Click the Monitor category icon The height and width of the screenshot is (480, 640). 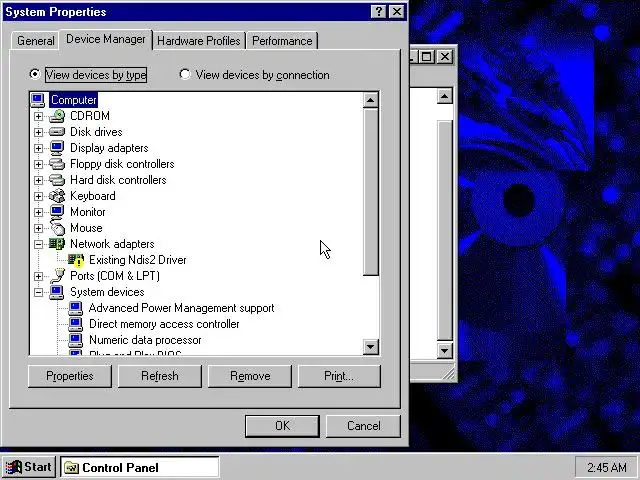pyautogui.click(x=57, y=212)
